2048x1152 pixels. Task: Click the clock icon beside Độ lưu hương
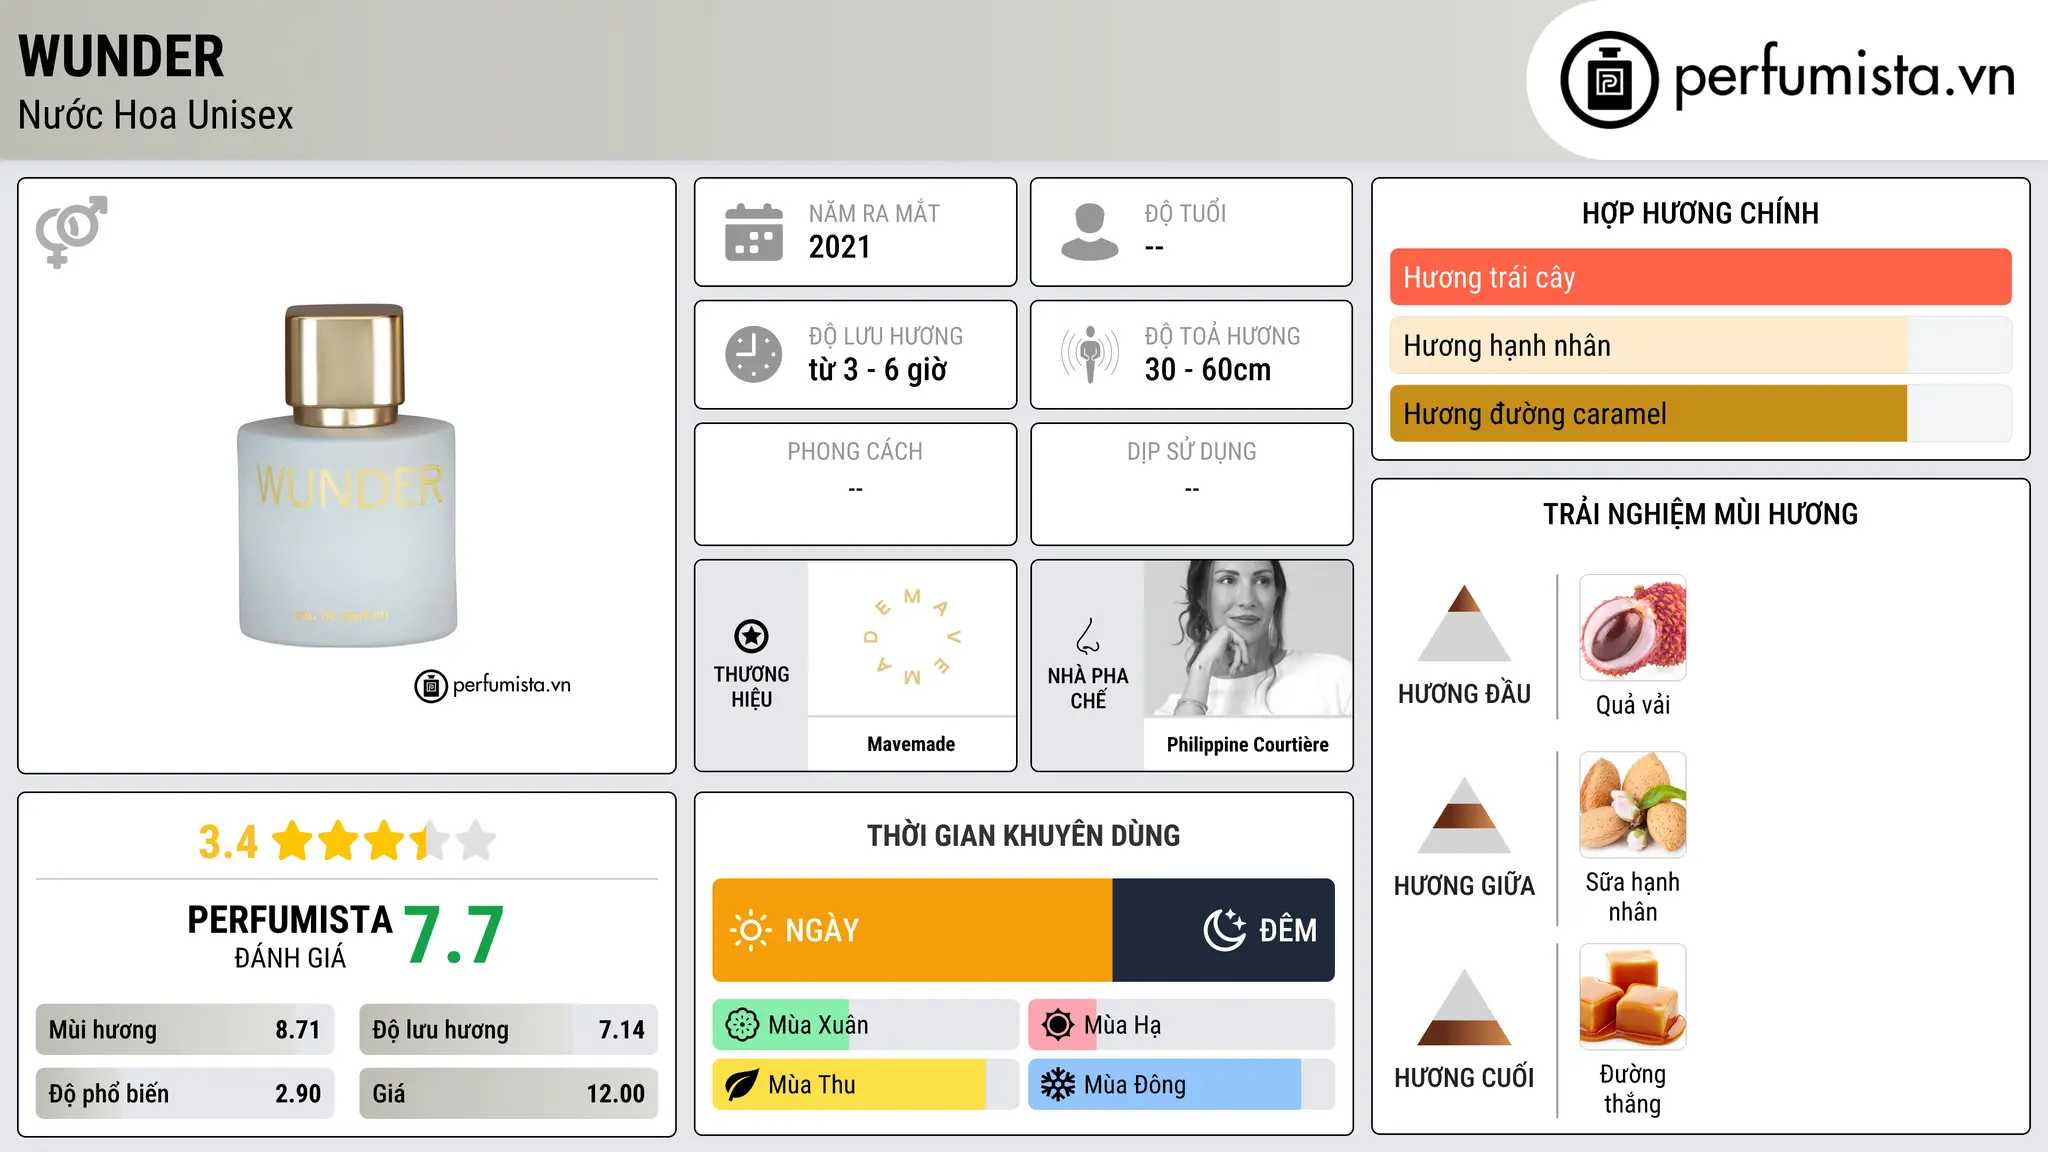click(x=754, y=354)
